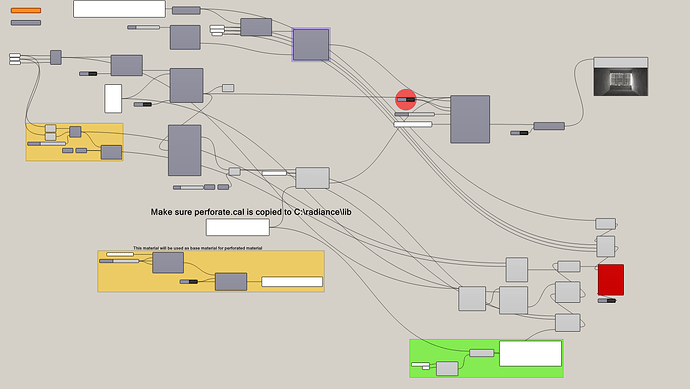The image size is (690, 389).
Task: Click the purple-highlighted selected component
Action: click(311, 45)
